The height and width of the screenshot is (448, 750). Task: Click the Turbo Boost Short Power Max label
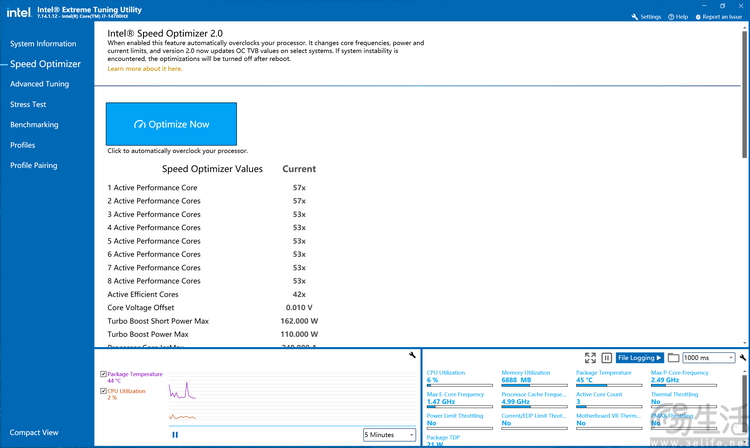158,321
